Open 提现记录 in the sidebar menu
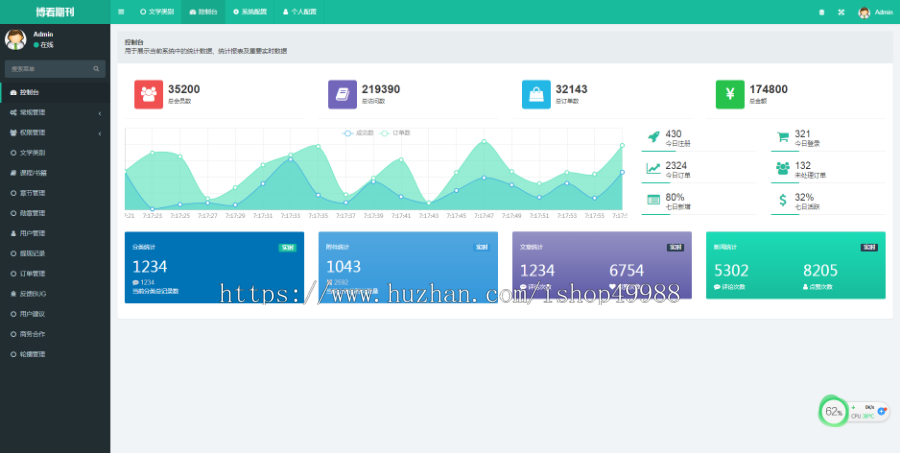 (55, 254)
